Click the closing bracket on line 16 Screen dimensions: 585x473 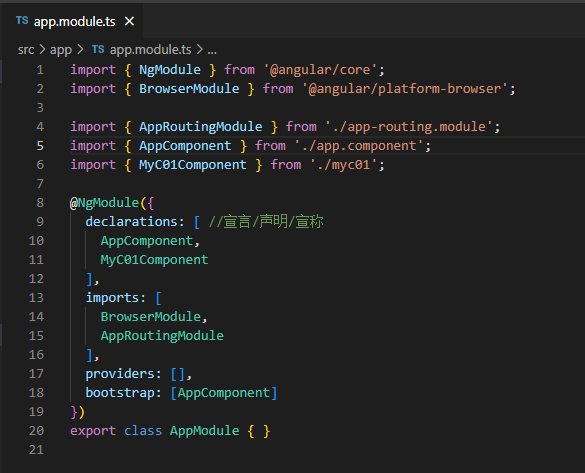coord(89,355)
